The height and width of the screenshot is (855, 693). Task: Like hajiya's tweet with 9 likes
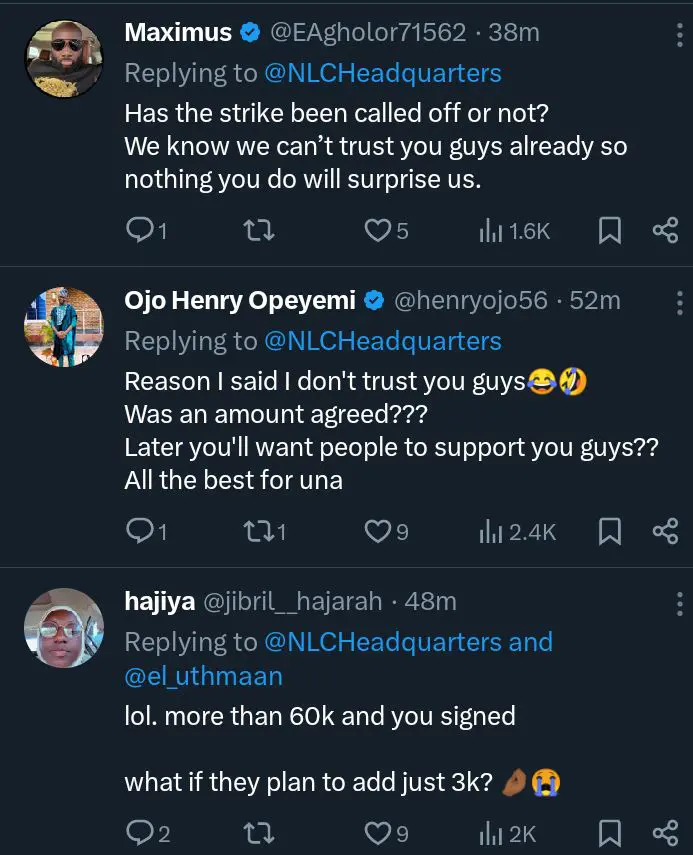point(377,833)
